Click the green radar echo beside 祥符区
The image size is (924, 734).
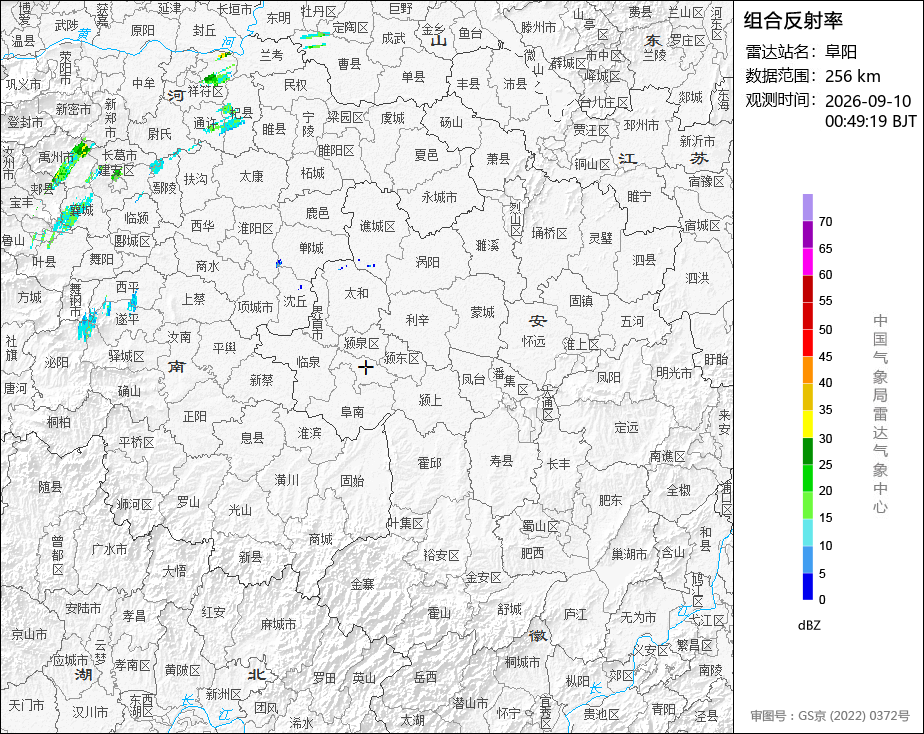(x=218, y=76)
